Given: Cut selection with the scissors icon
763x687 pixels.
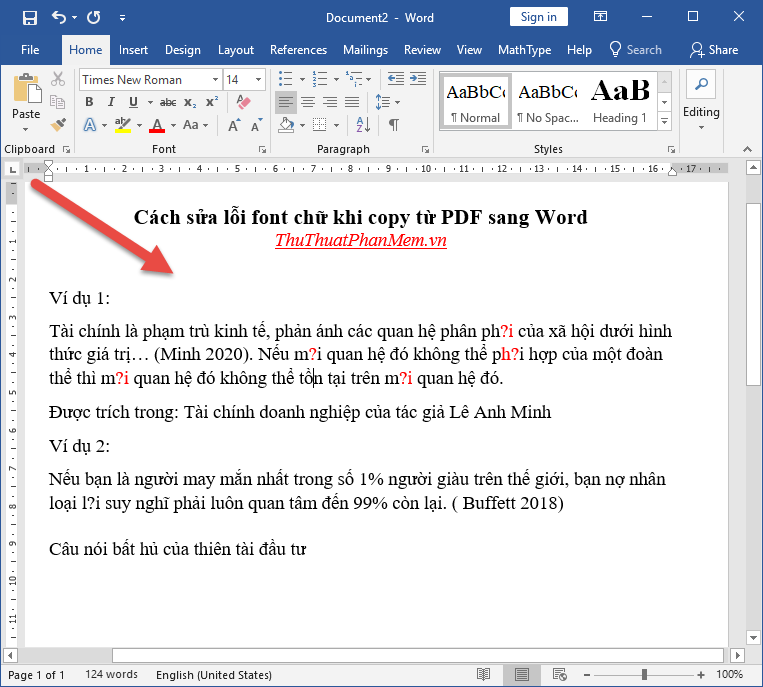Looking at the screenshot, I should (x=58, y=79).
